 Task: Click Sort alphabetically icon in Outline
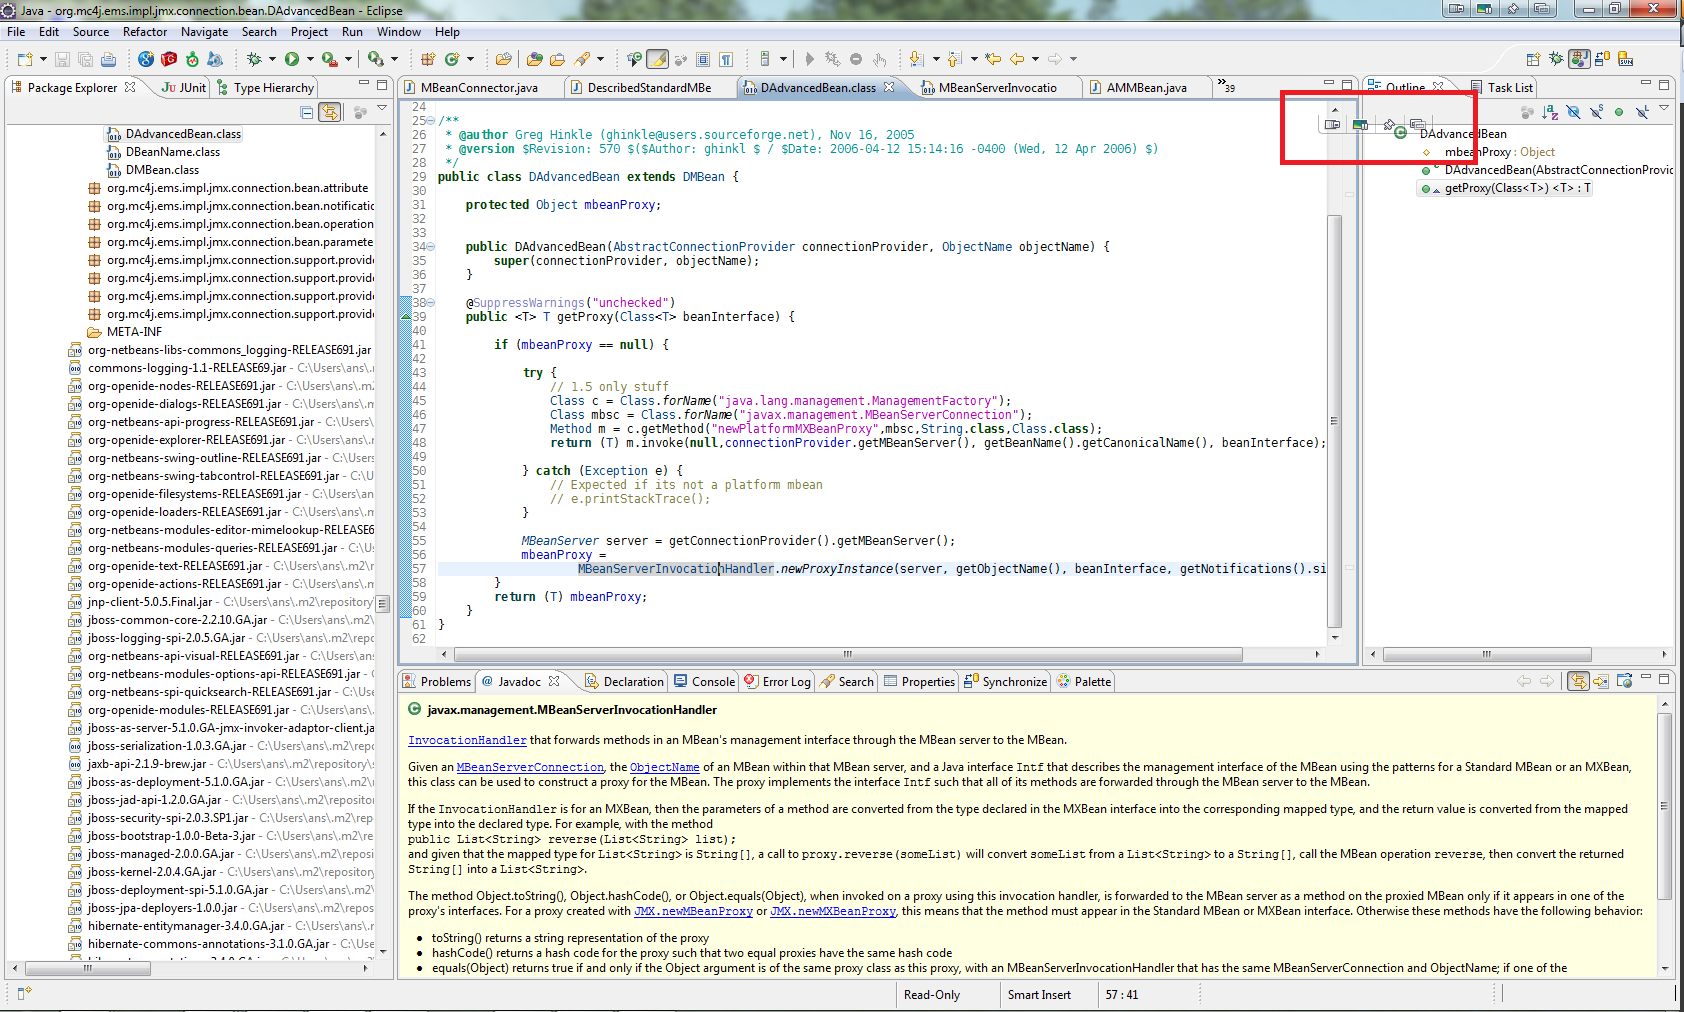click(1550, 113)
